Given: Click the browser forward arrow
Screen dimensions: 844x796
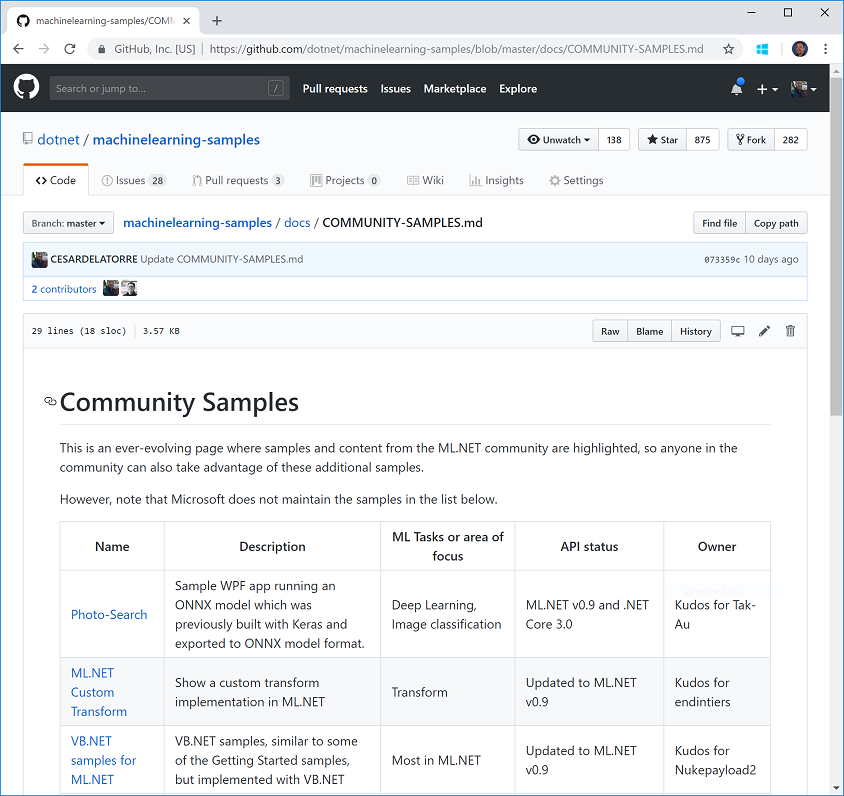Looking at the screenshot, I should [x=44, y=49].
